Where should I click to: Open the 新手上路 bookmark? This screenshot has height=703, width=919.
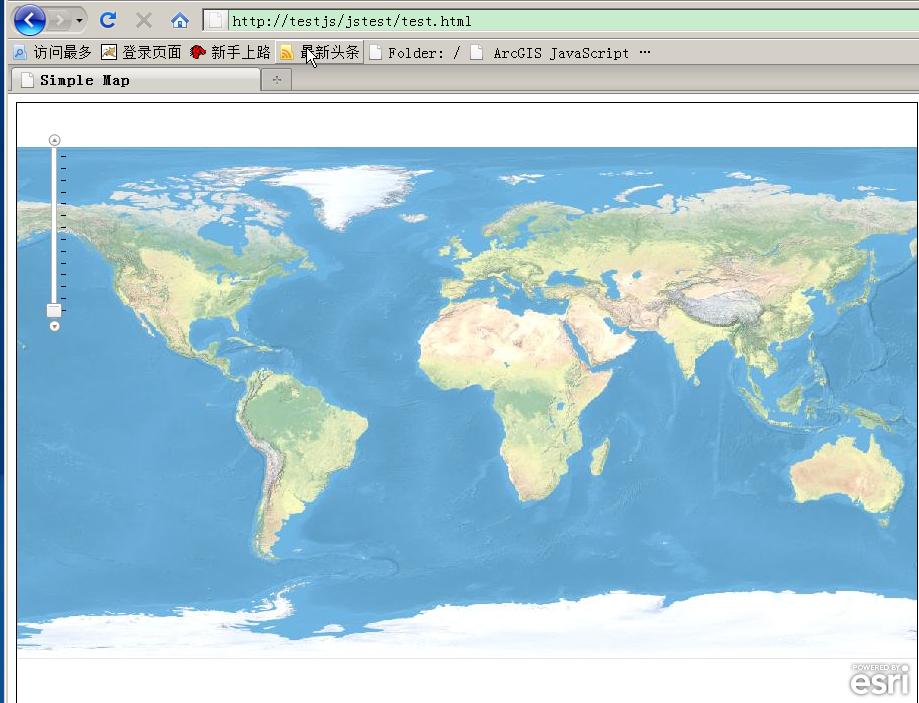(230, 52)
